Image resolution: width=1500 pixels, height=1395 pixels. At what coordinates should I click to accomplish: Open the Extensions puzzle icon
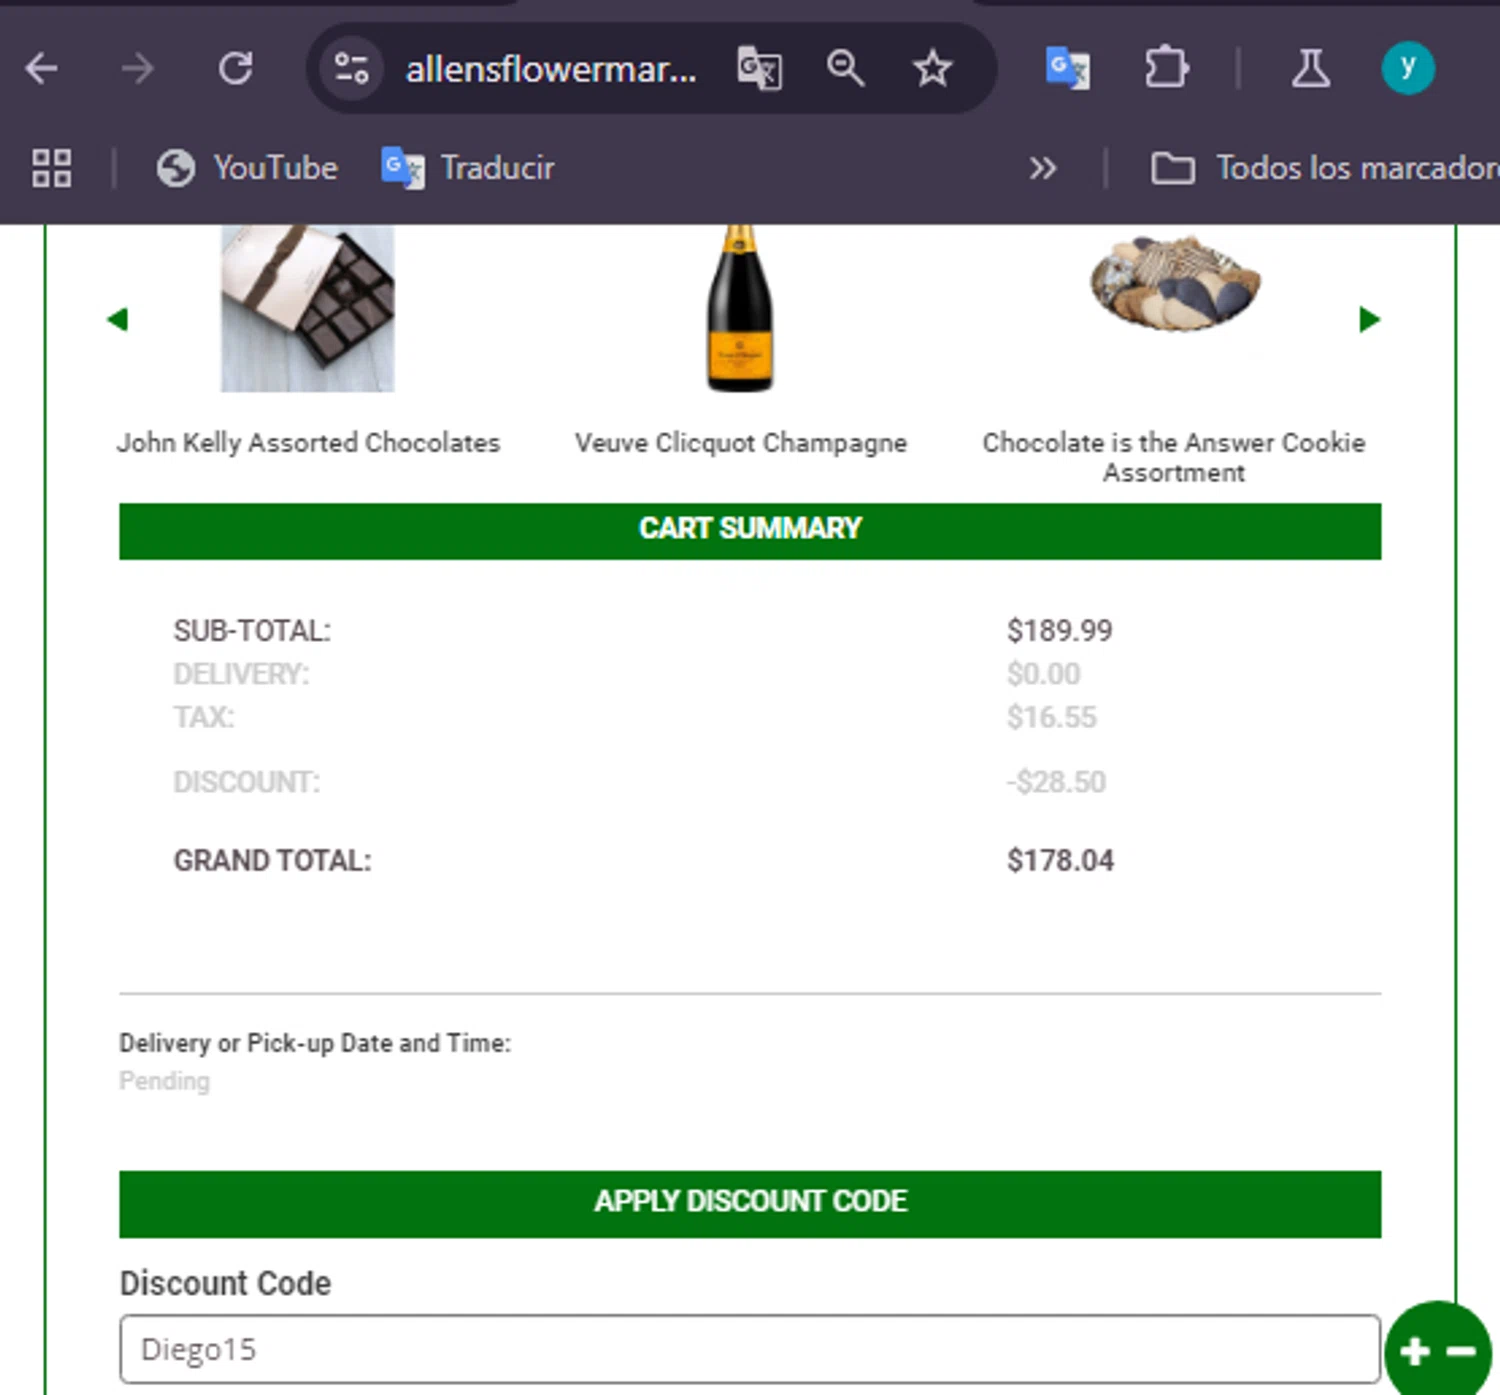(x=1166, y=69)
